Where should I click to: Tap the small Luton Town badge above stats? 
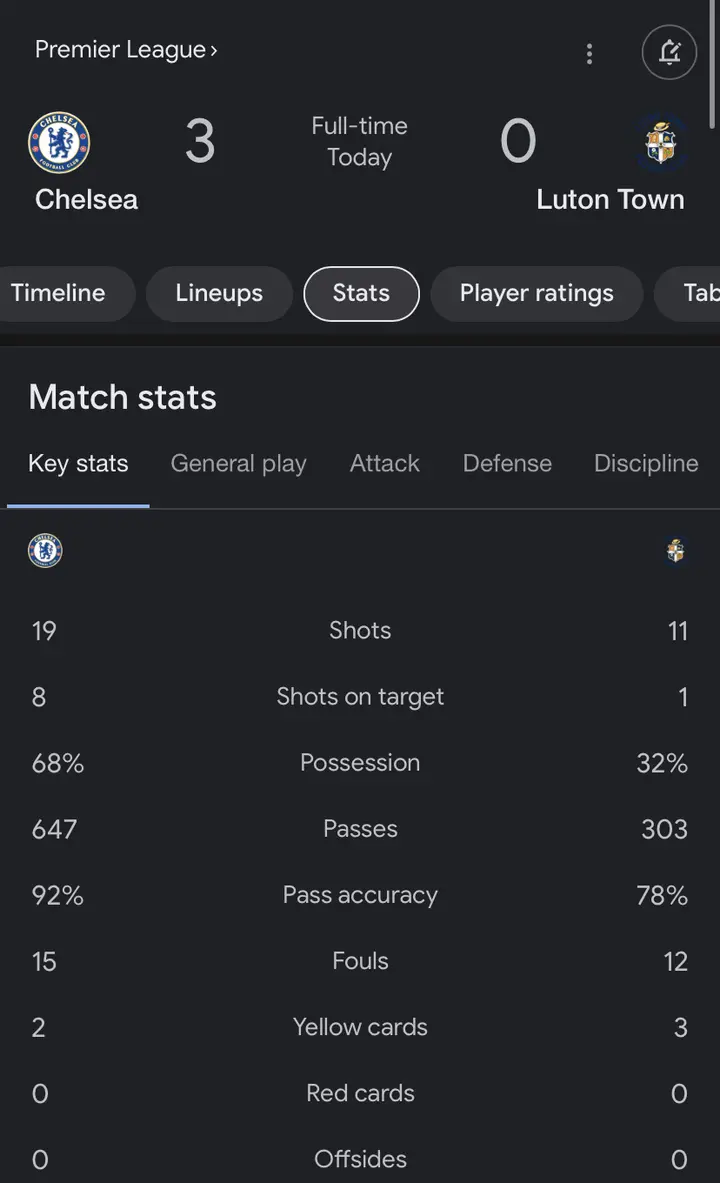coord(676,550)
